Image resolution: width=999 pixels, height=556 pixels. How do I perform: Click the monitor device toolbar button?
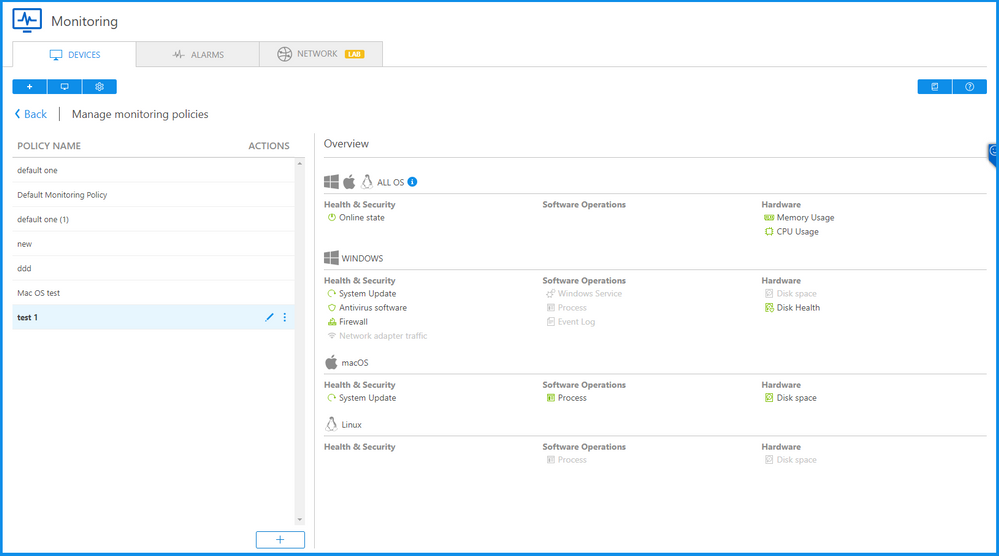pyautogui.click(x=64, y=87)
